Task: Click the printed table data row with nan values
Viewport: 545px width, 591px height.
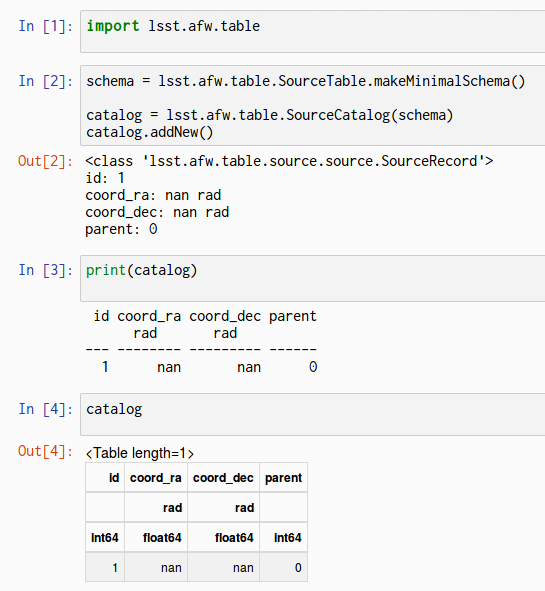Action: tap(210, 367)
